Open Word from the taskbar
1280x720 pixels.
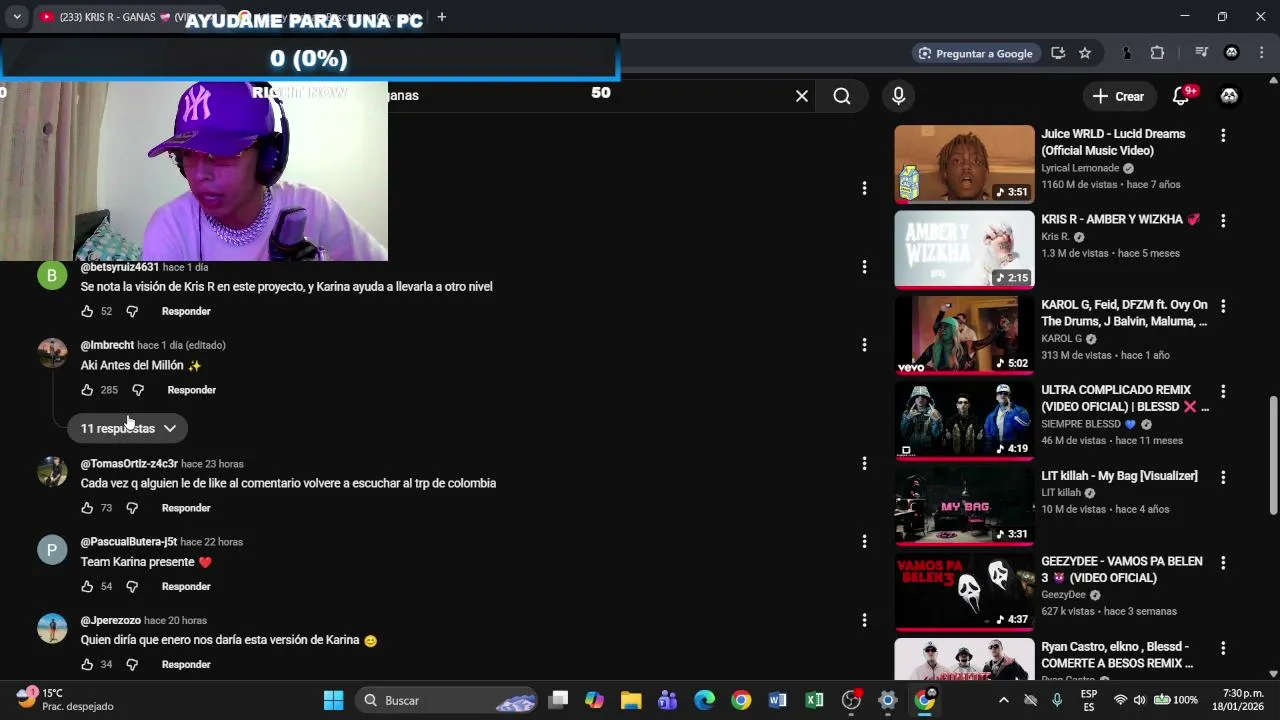pos(778,700)
